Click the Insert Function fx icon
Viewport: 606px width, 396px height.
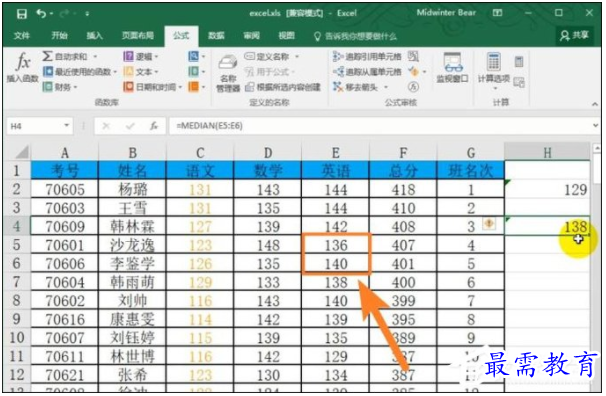click(23, 62)
